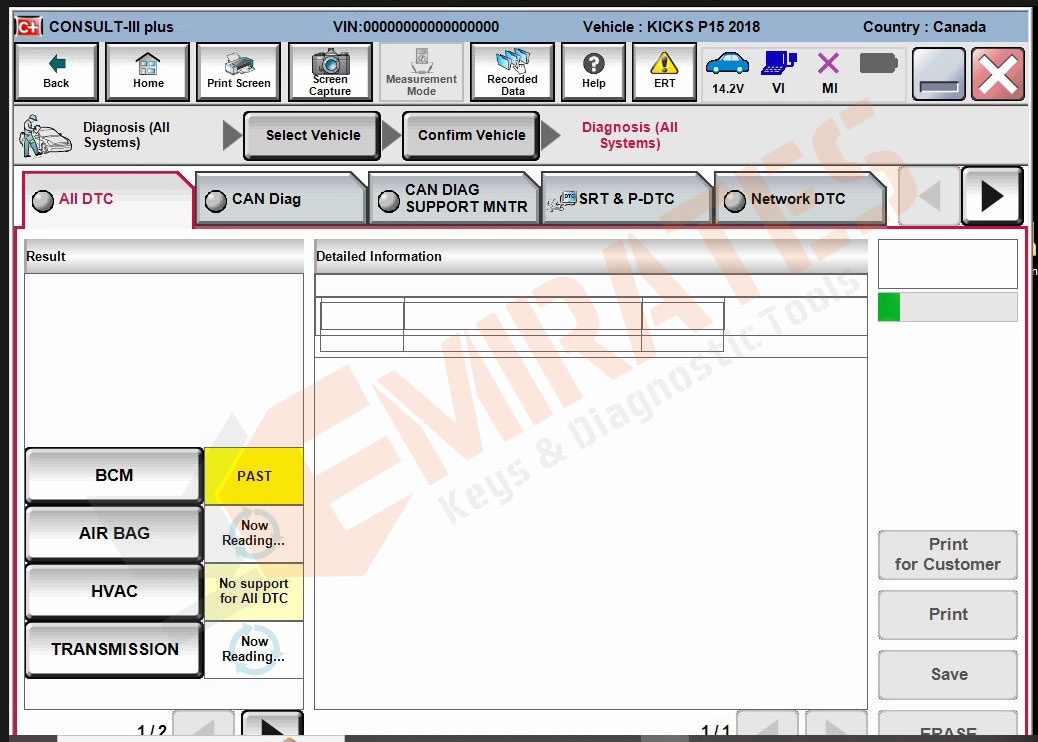
Task: Click the Back arrow toolbar icon
Action: point(56,73)
